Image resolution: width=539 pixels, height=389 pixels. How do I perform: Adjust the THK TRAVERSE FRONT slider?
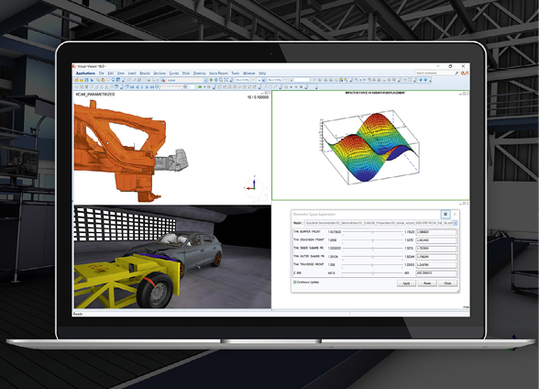point(373,265)
